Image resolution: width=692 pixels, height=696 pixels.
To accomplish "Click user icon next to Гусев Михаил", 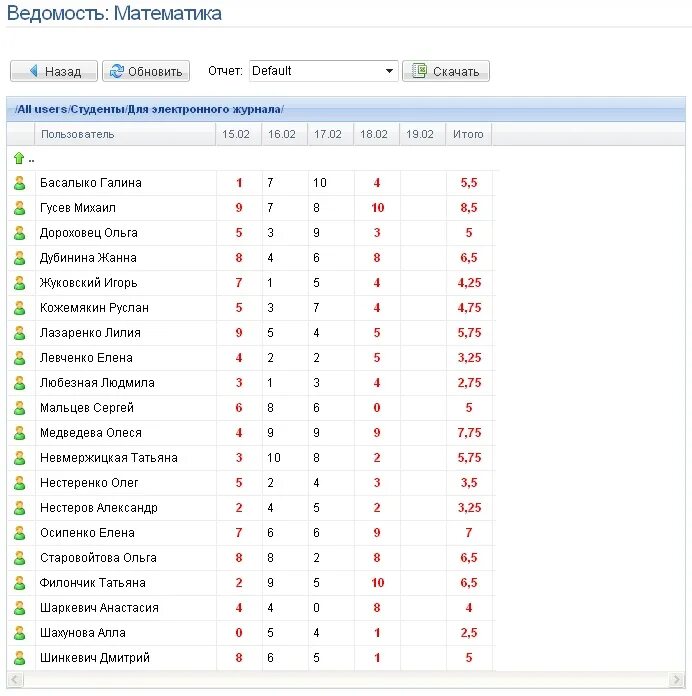I will coord(20,208).
